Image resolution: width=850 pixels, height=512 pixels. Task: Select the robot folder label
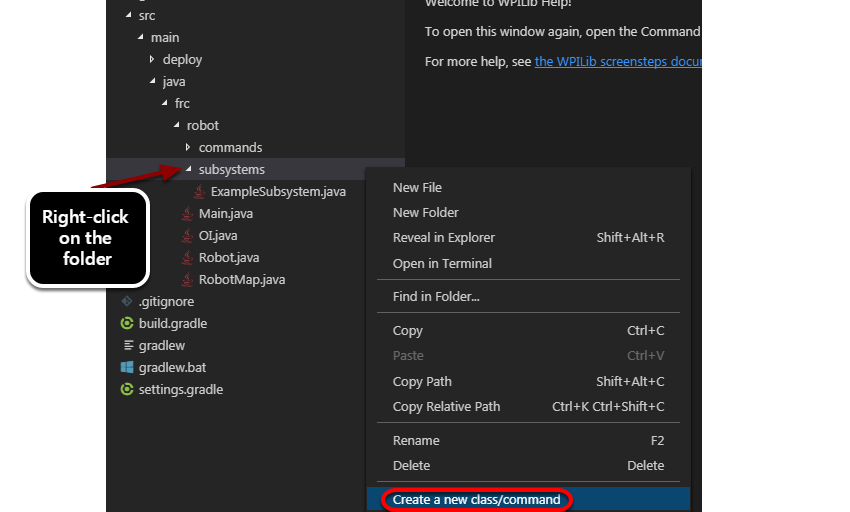203,126
